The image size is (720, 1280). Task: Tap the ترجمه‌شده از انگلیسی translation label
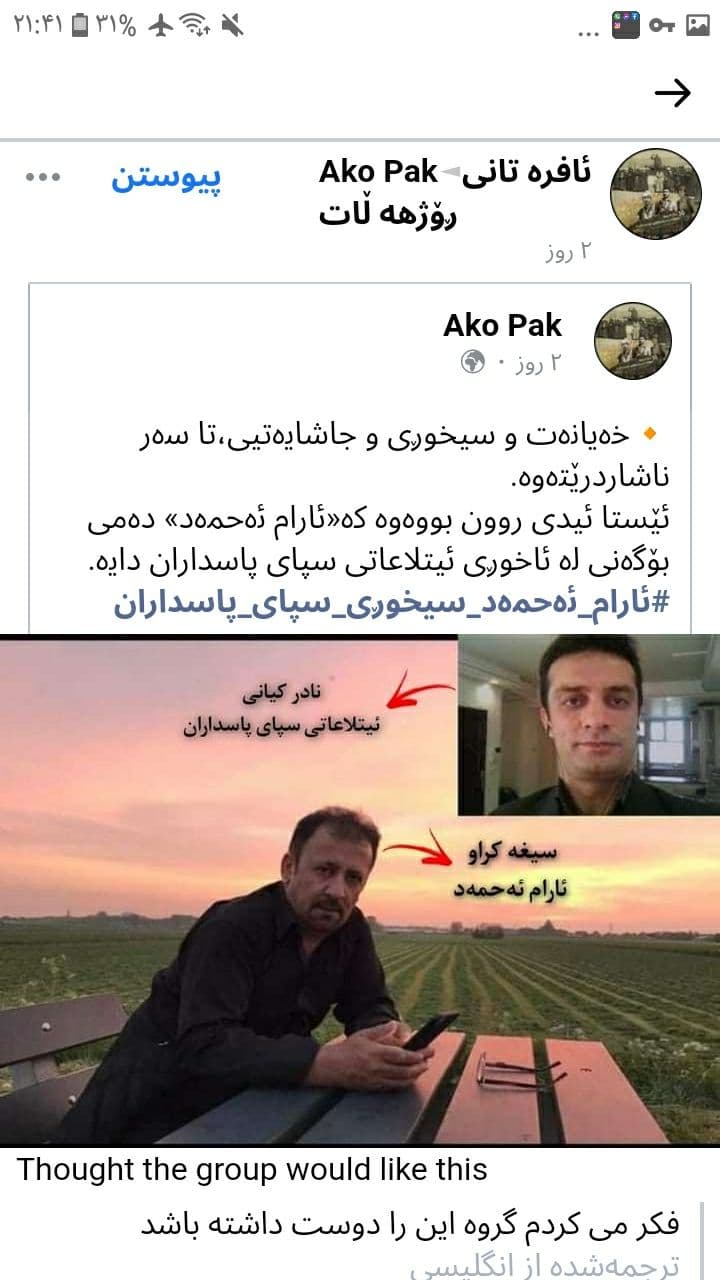(546, 1265)
